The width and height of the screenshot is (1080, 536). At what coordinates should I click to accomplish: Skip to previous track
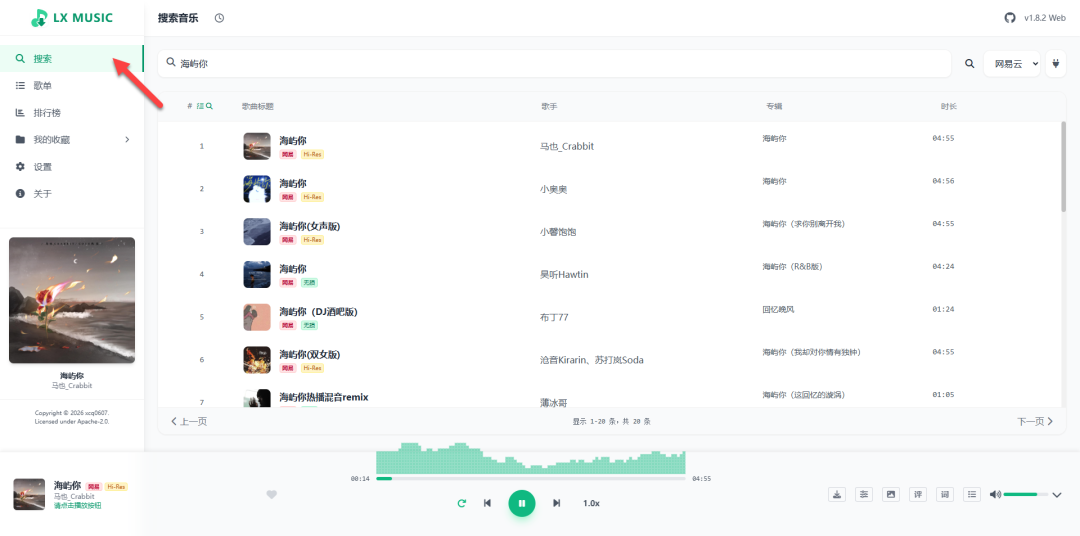click(488, 503)
